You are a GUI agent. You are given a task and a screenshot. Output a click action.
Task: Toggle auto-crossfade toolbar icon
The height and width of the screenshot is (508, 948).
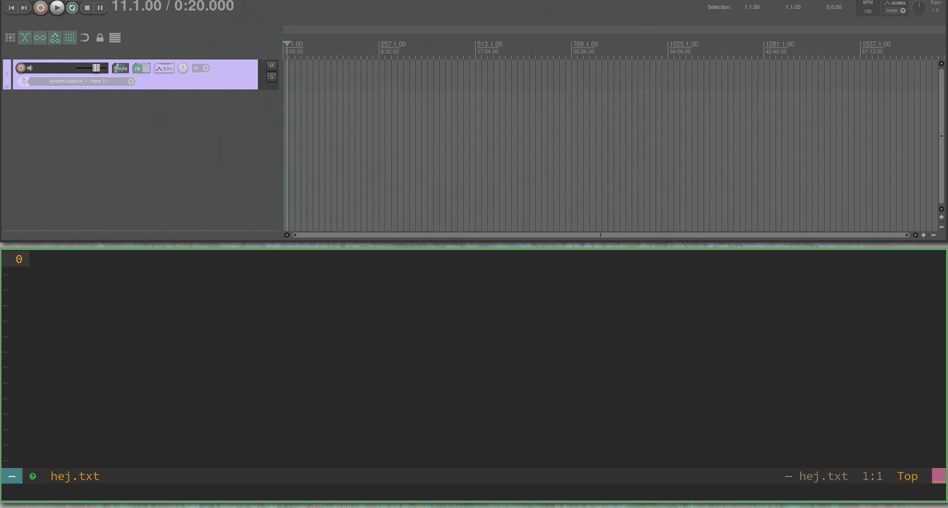click(25, 37)
